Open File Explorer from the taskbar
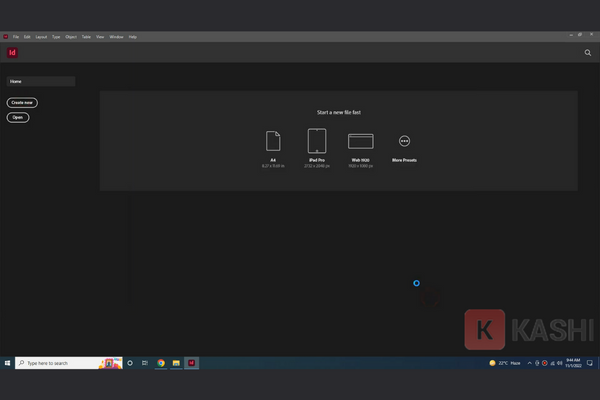This screenshot has width=600, height=400. tap(176, 363)
